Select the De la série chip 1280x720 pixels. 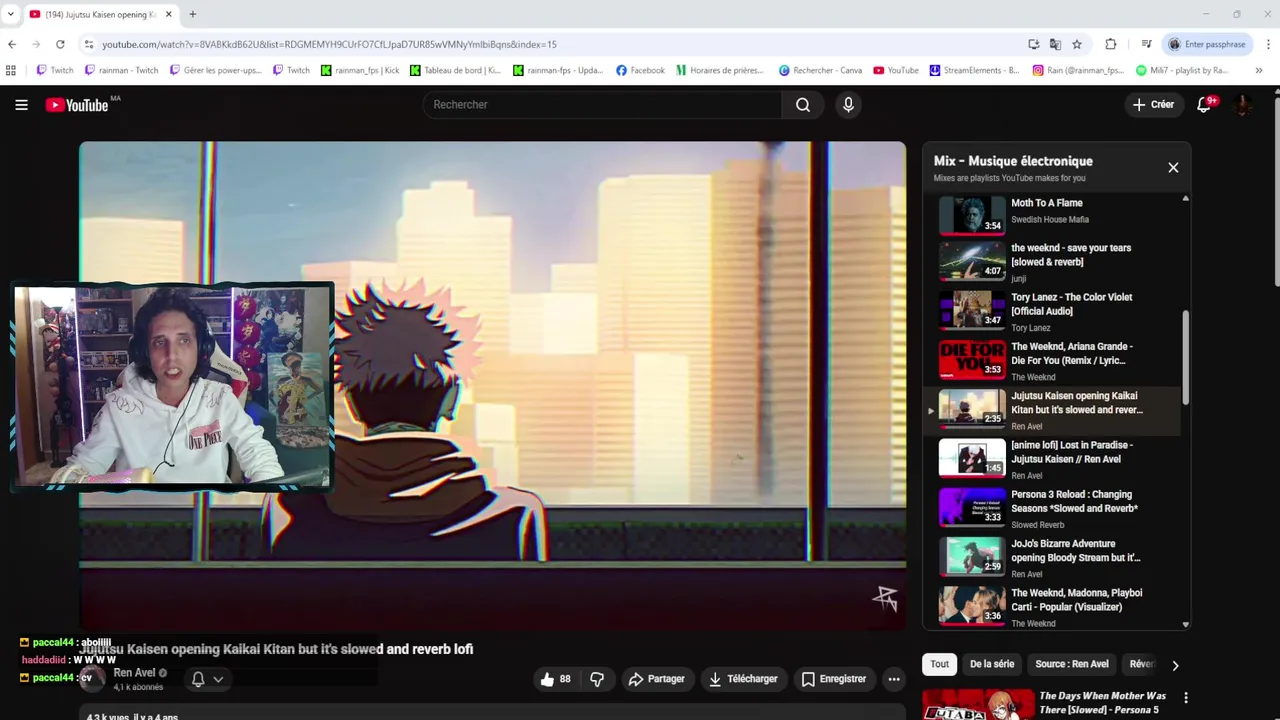992,664
